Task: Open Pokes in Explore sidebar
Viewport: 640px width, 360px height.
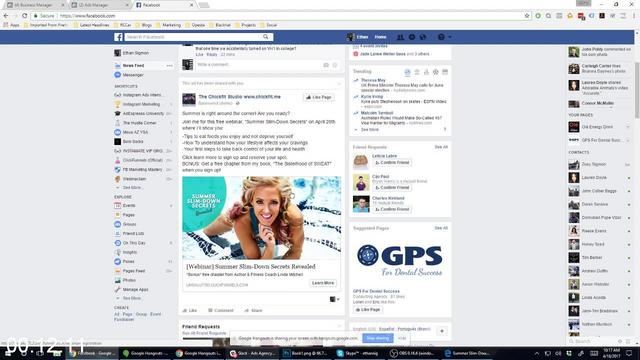Action: point(129,262)
